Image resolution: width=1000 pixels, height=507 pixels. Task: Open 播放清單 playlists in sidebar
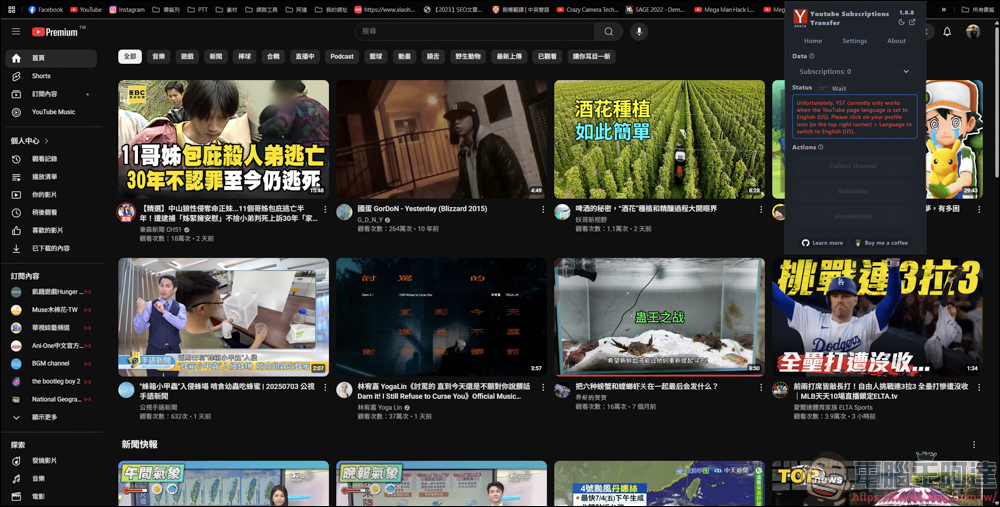coord(51,177)
